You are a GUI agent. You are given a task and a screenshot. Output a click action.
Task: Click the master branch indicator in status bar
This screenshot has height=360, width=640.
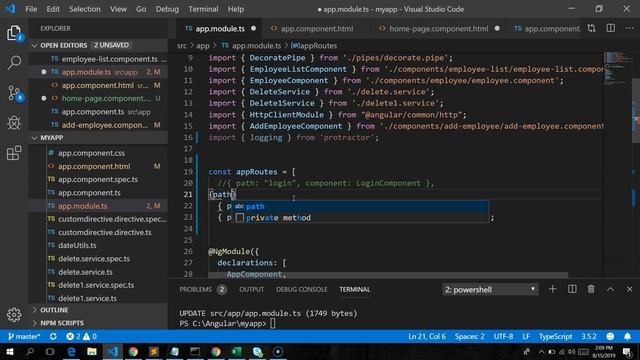(x=24, y=336)
